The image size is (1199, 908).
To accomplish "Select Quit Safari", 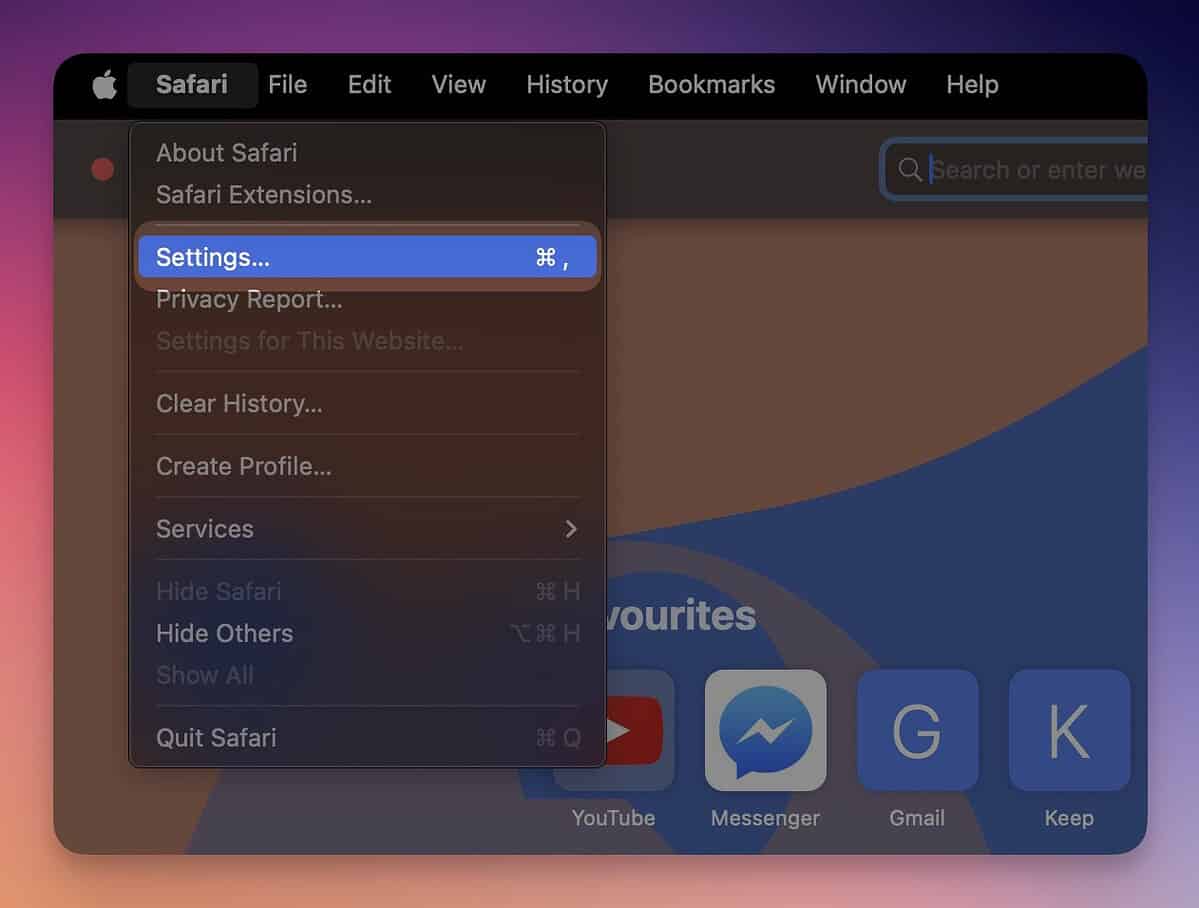I will [x=216, y=737].
